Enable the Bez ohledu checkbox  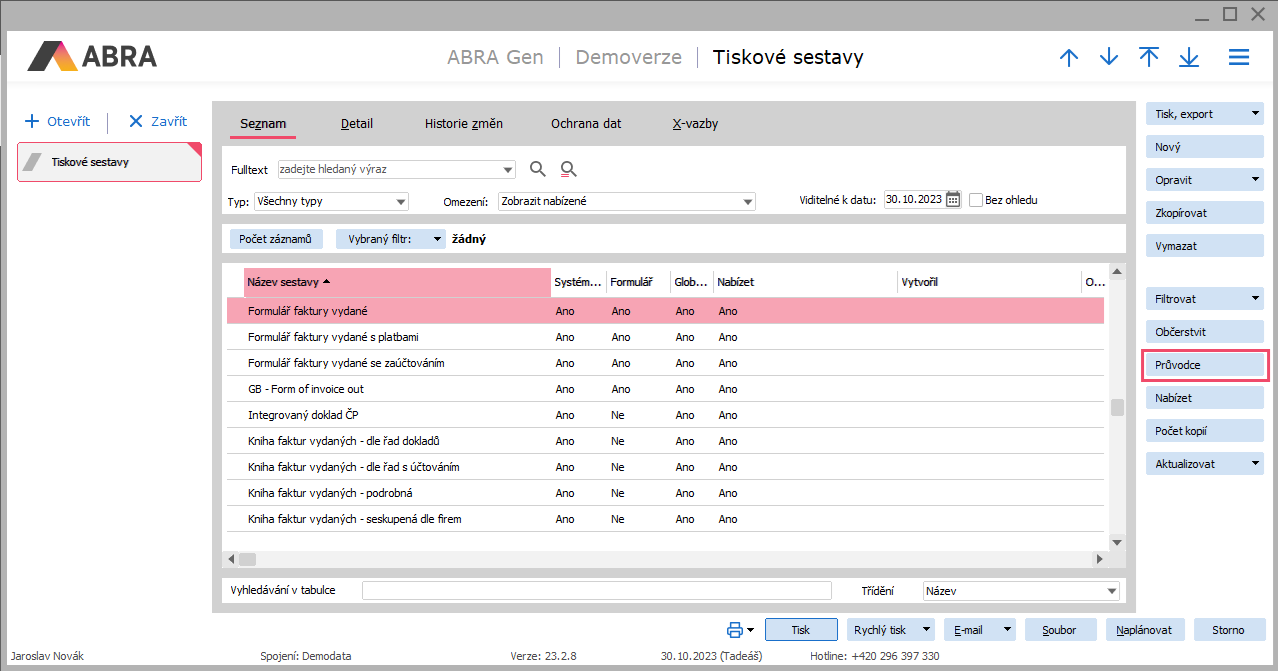click(x=977, y=200)
